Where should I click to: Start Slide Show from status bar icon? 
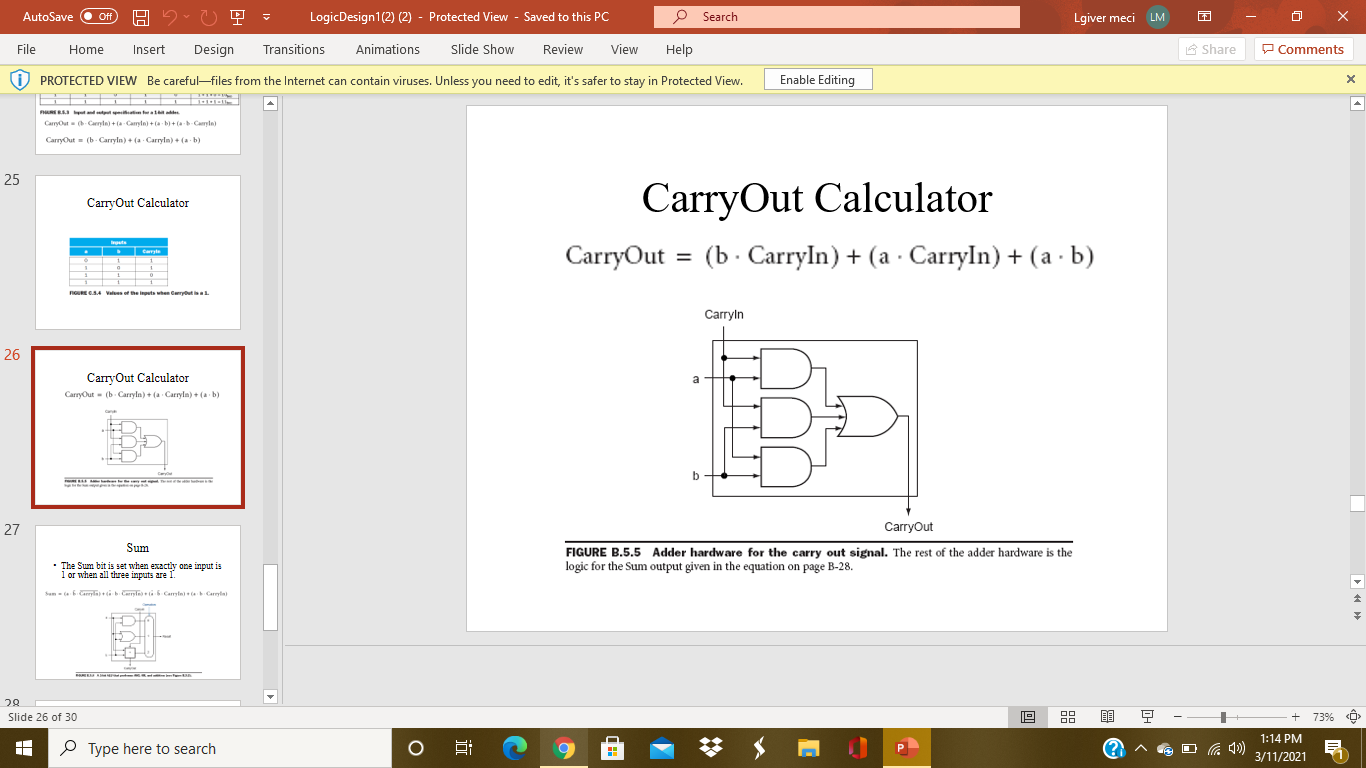[x=1147, y=717]
